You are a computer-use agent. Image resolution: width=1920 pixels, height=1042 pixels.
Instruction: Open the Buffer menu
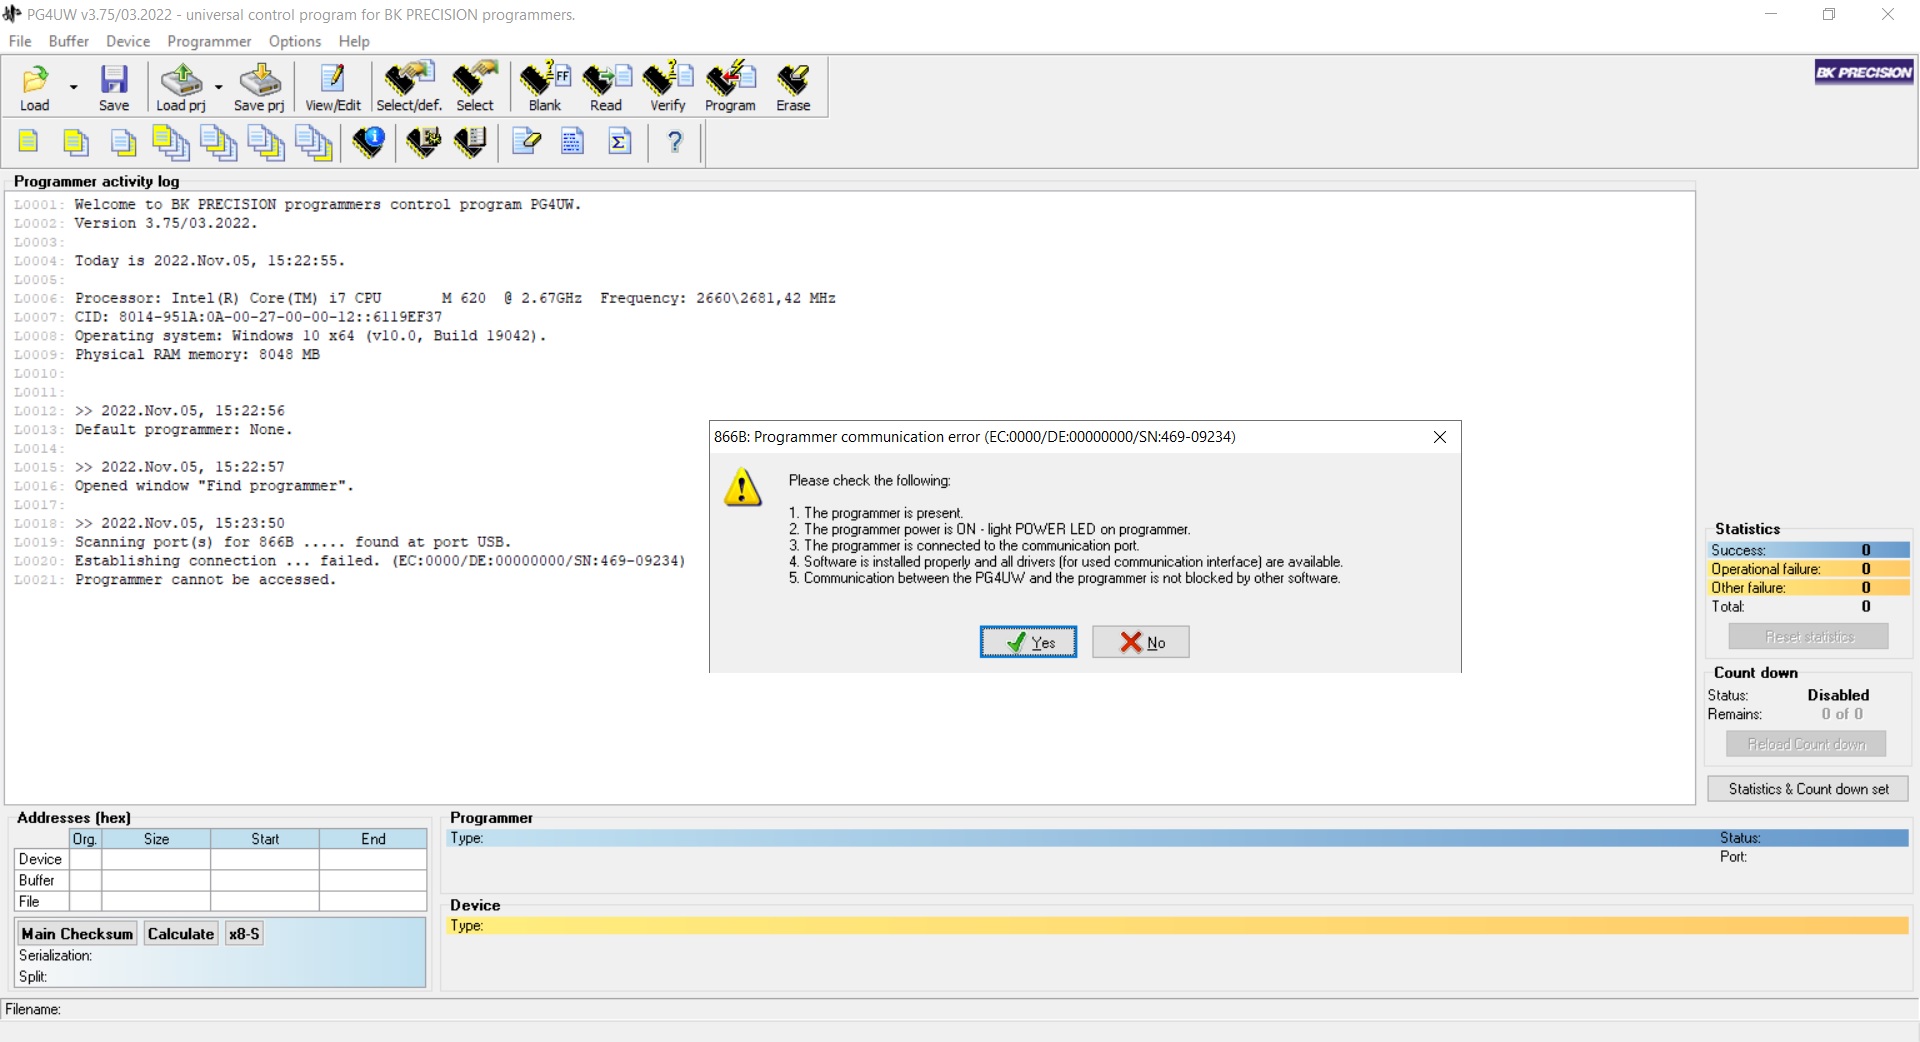69,41
